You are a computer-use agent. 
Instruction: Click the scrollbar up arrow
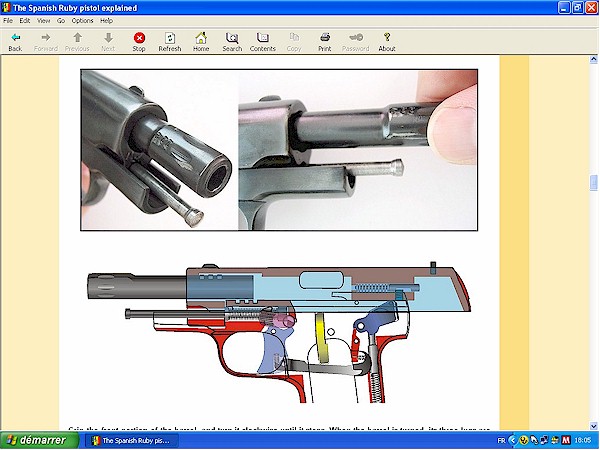point(593,59)
